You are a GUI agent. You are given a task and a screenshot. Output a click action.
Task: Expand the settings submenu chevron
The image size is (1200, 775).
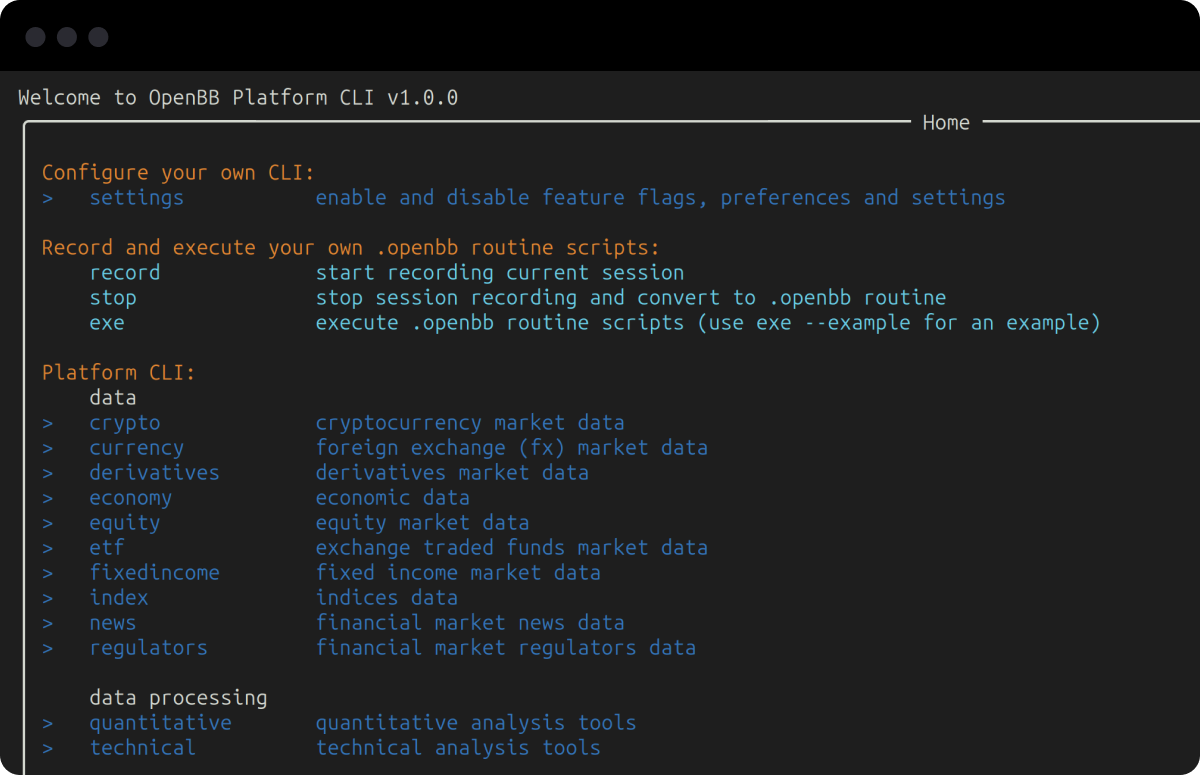pyautogui.click(x=47, y=197)
